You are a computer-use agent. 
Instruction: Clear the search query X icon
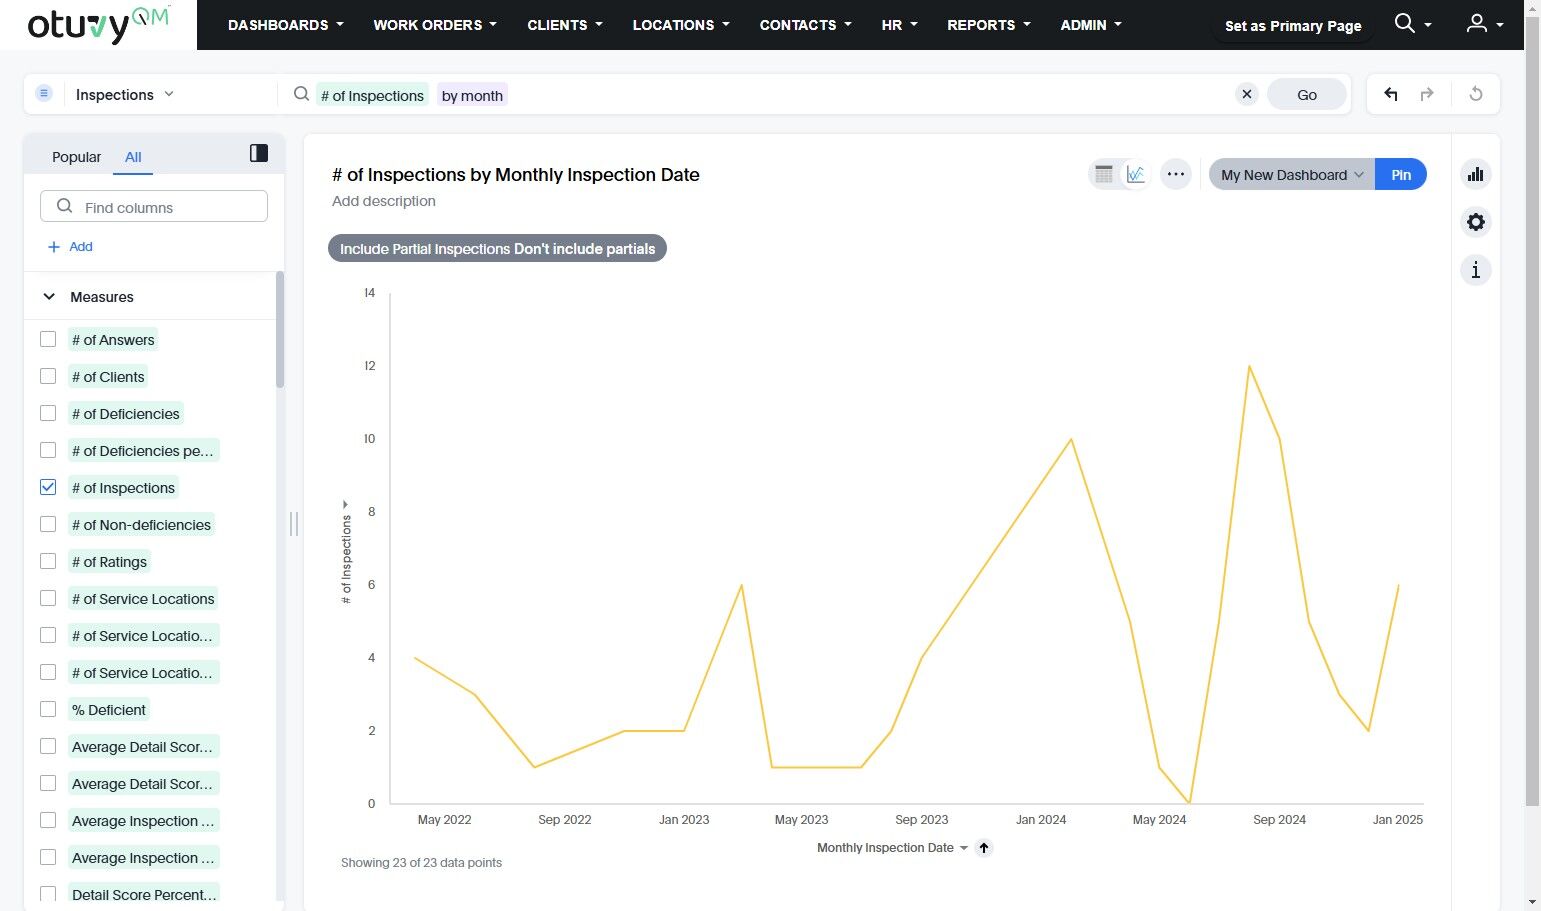(x=1247, y=94)
